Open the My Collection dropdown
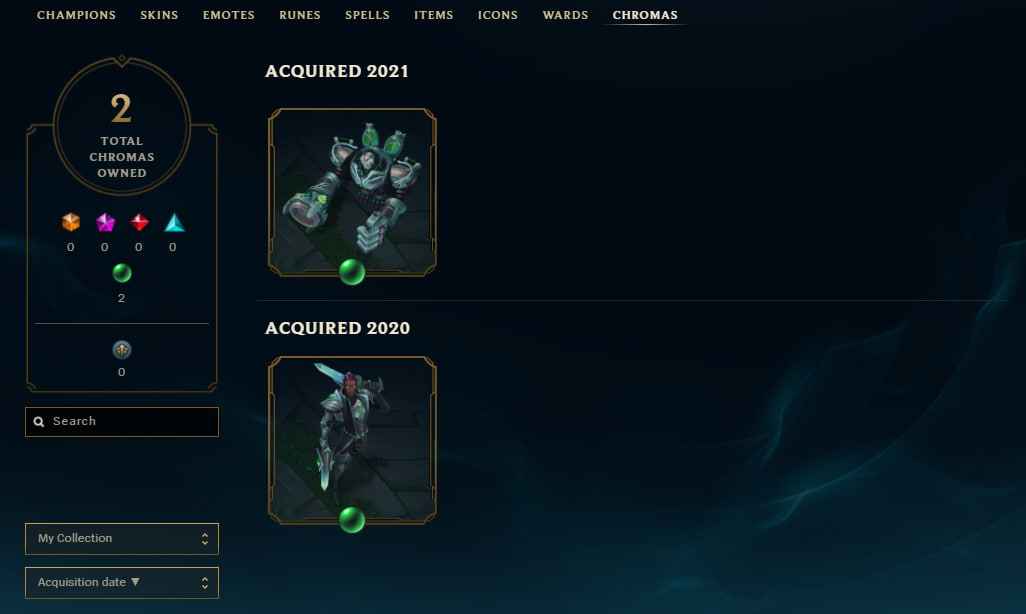 click(122, 539)
